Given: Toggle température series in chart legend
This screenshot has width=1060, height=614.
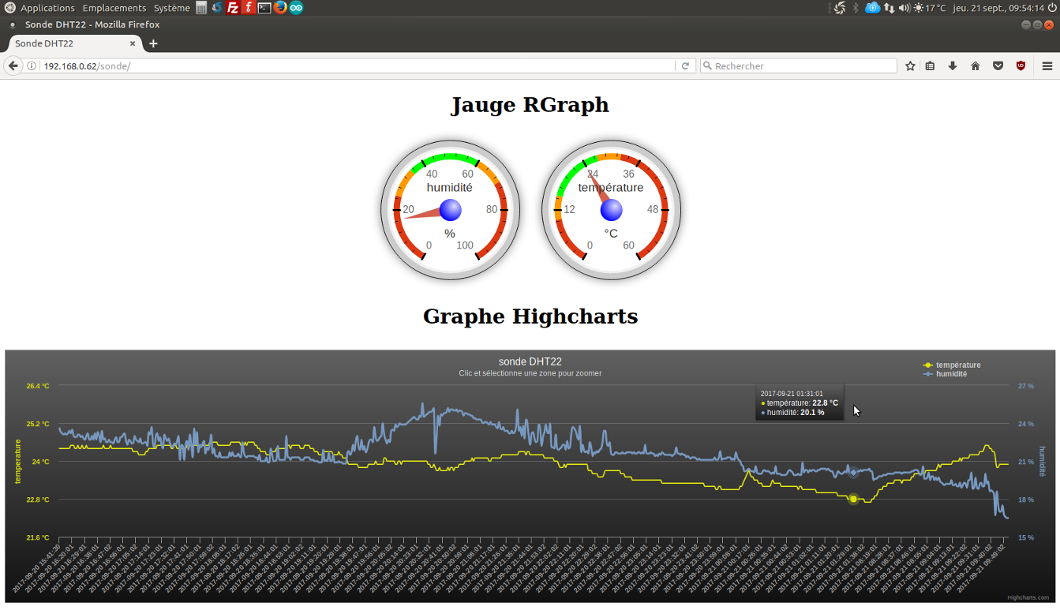Looking at the screenshot, I should 957,365.
